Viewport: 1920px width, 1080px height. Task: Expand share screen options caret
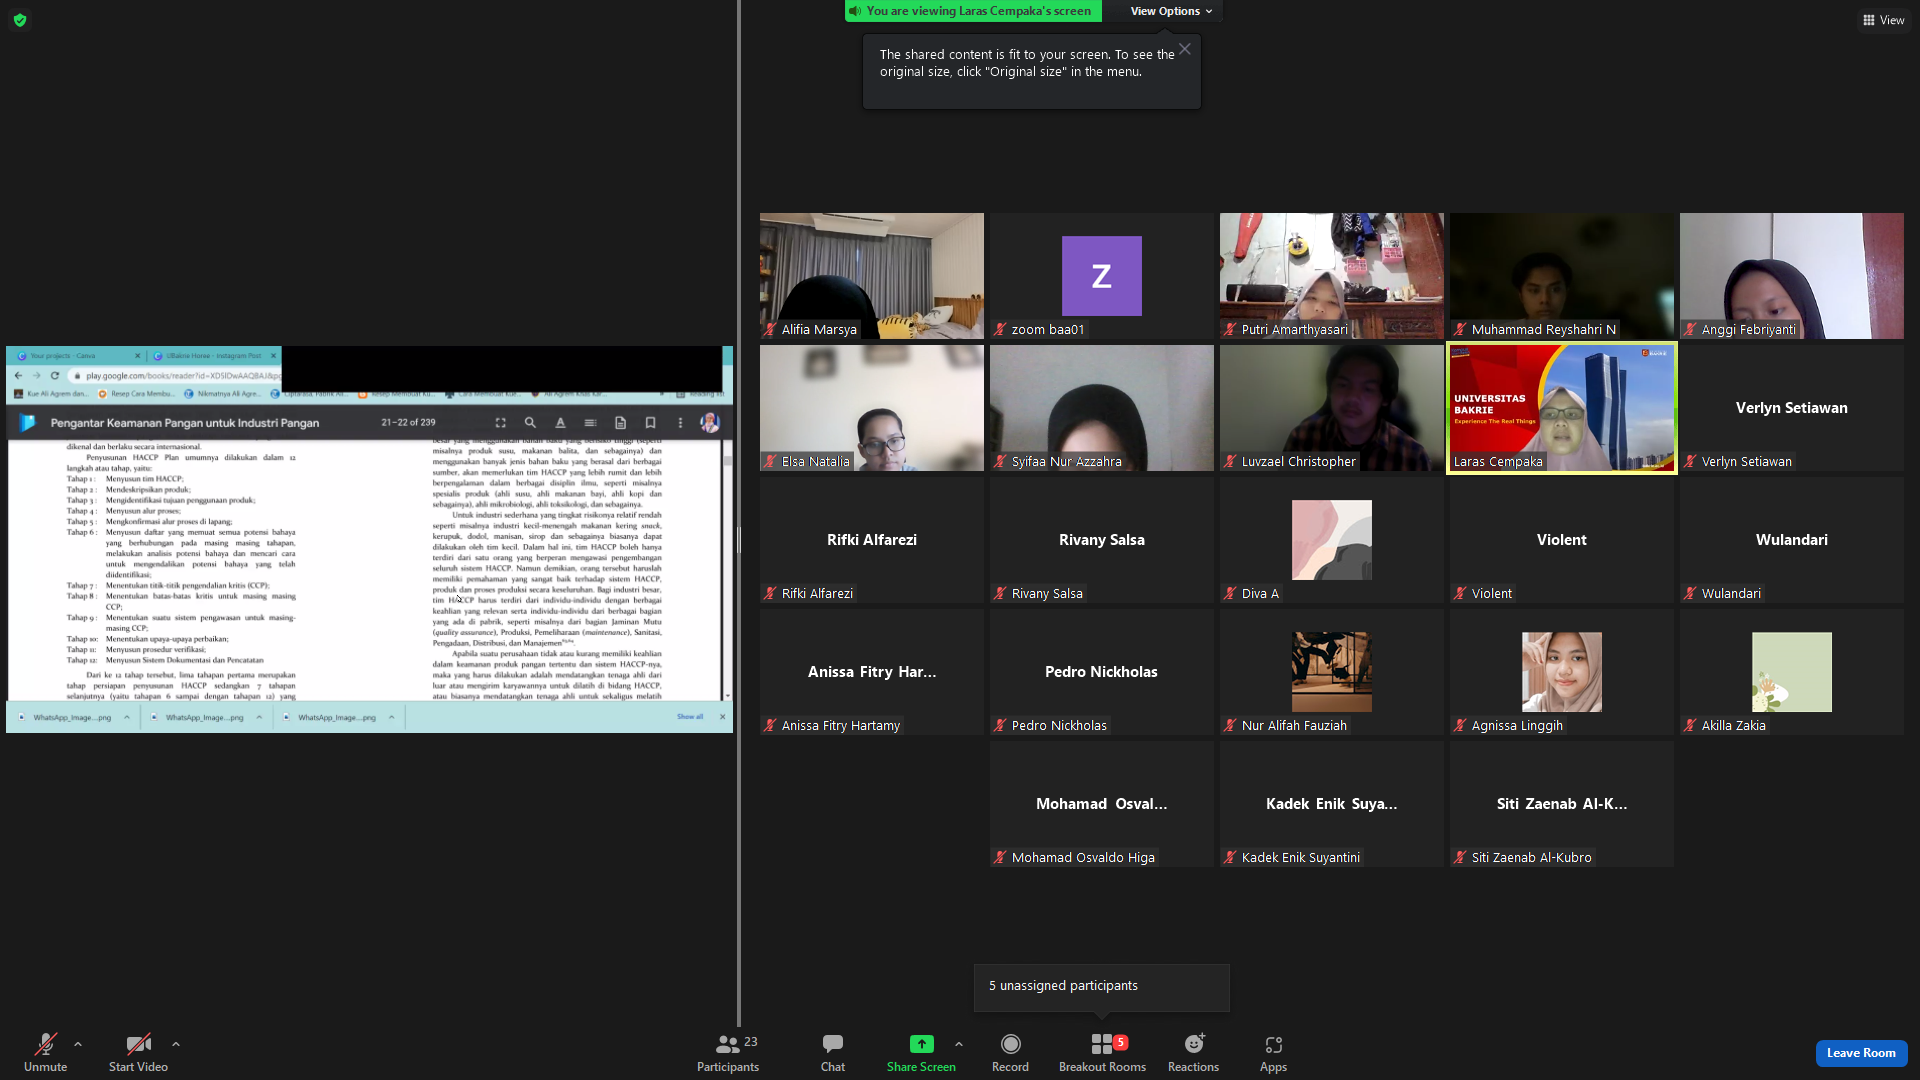coord(959,1044)
